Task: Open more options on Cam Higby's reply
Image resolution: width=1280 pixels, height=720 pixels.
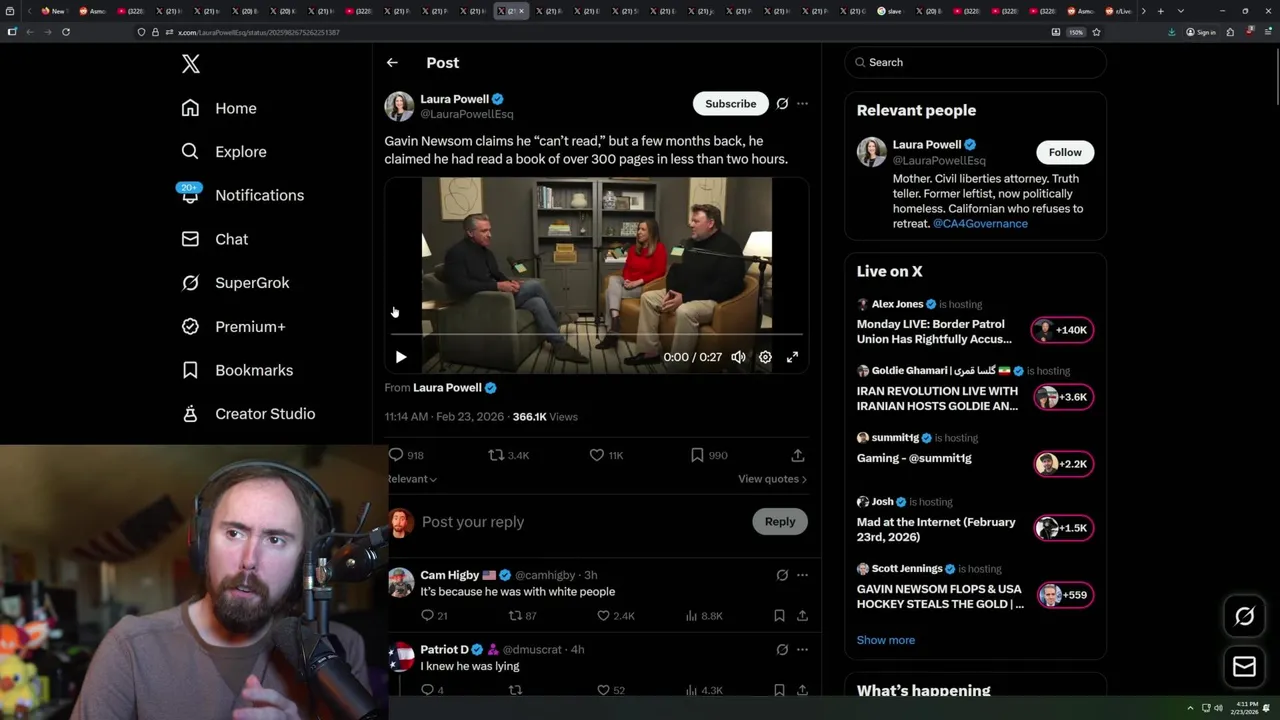Action: [x=802, y=575]
